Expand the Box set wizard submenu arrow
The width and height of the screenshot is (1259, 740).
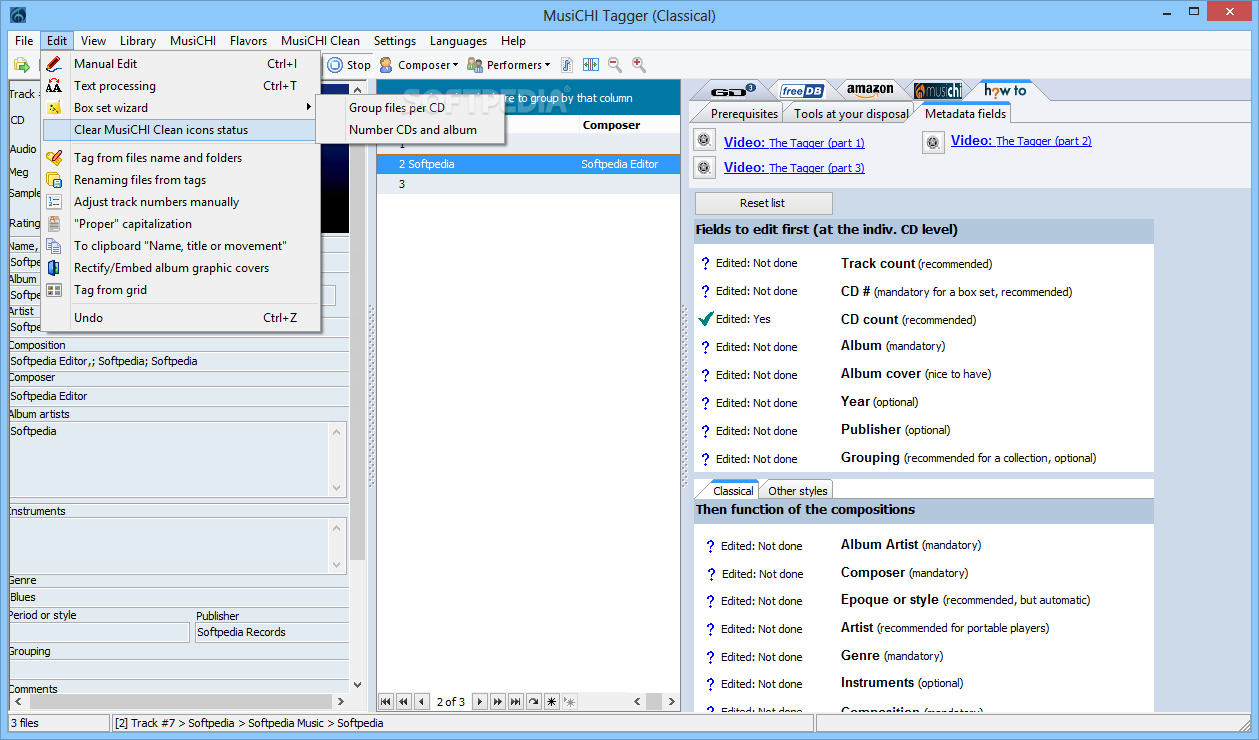[309, 108]
